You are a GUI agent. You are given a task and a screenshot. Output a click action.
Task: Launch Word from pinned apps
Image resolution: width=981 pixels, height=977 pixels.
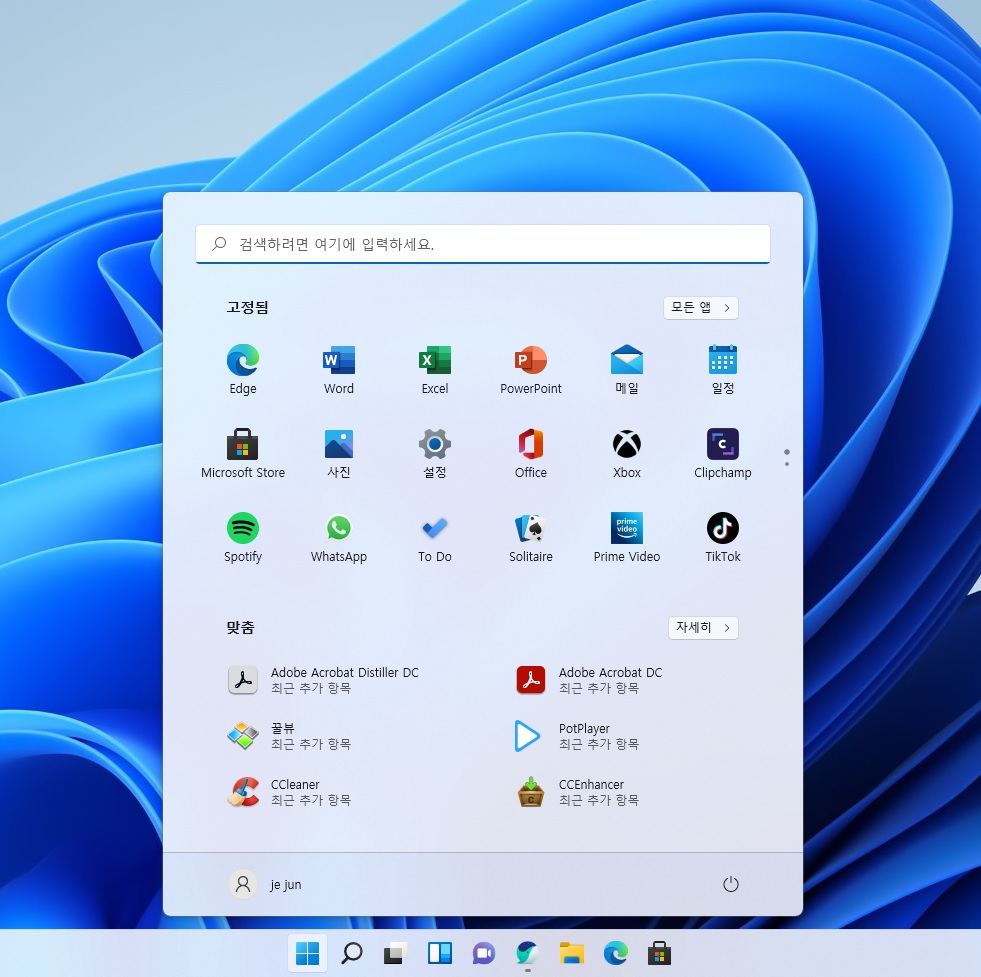(338, 369)
